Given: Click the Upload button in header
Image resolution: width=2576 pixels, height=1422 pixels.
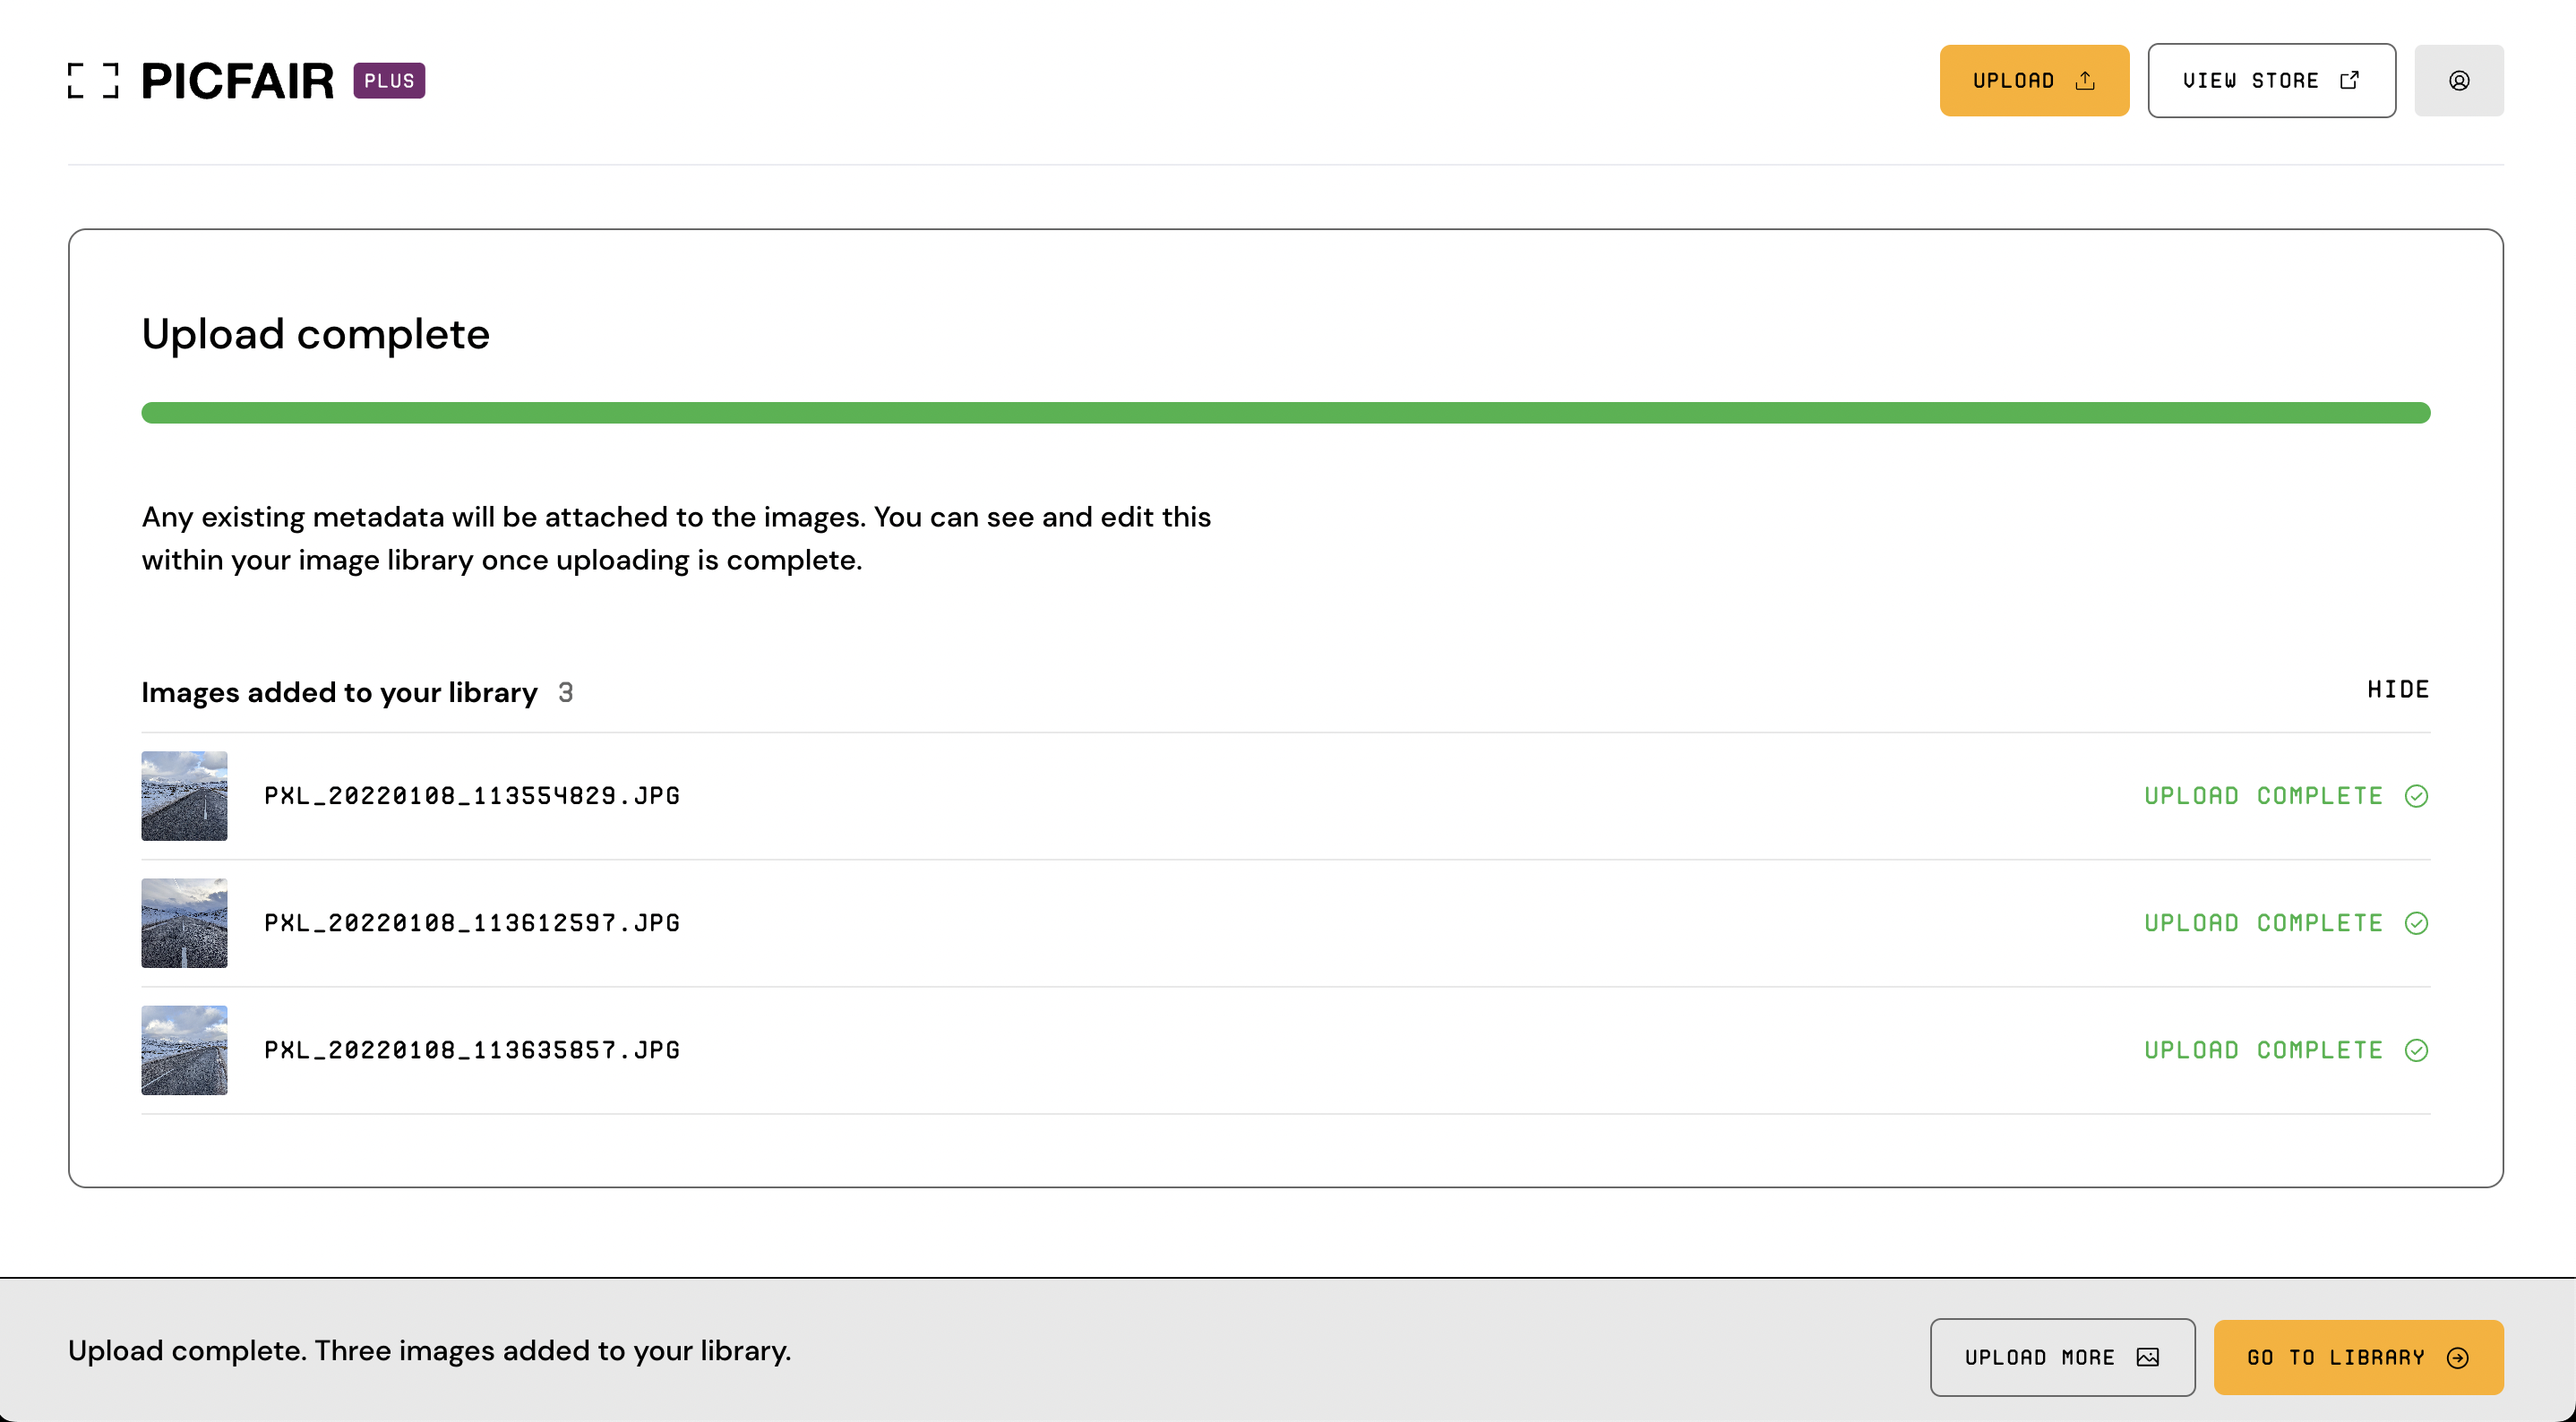Looking at the screenshot, I should (2034, 81).
